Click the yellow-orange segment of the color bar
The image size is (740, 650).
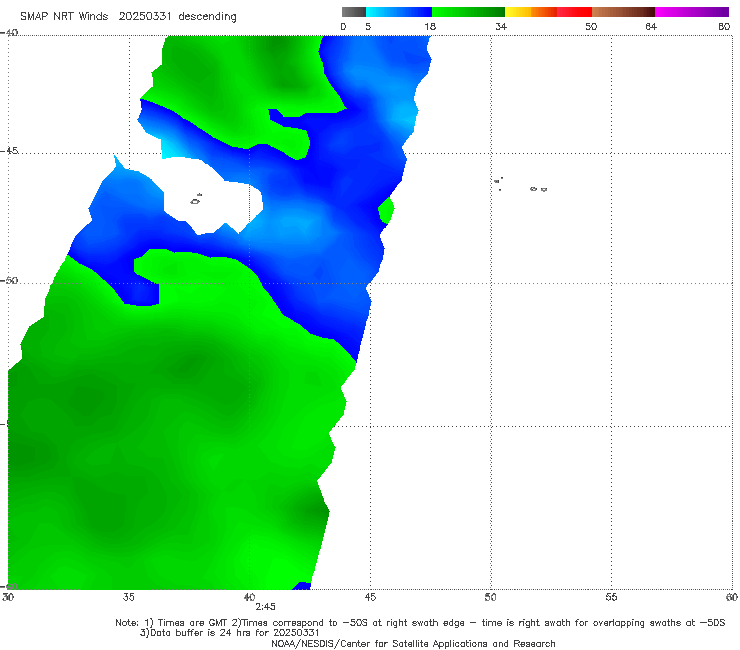pyautogui.click(x=531, y=12)
